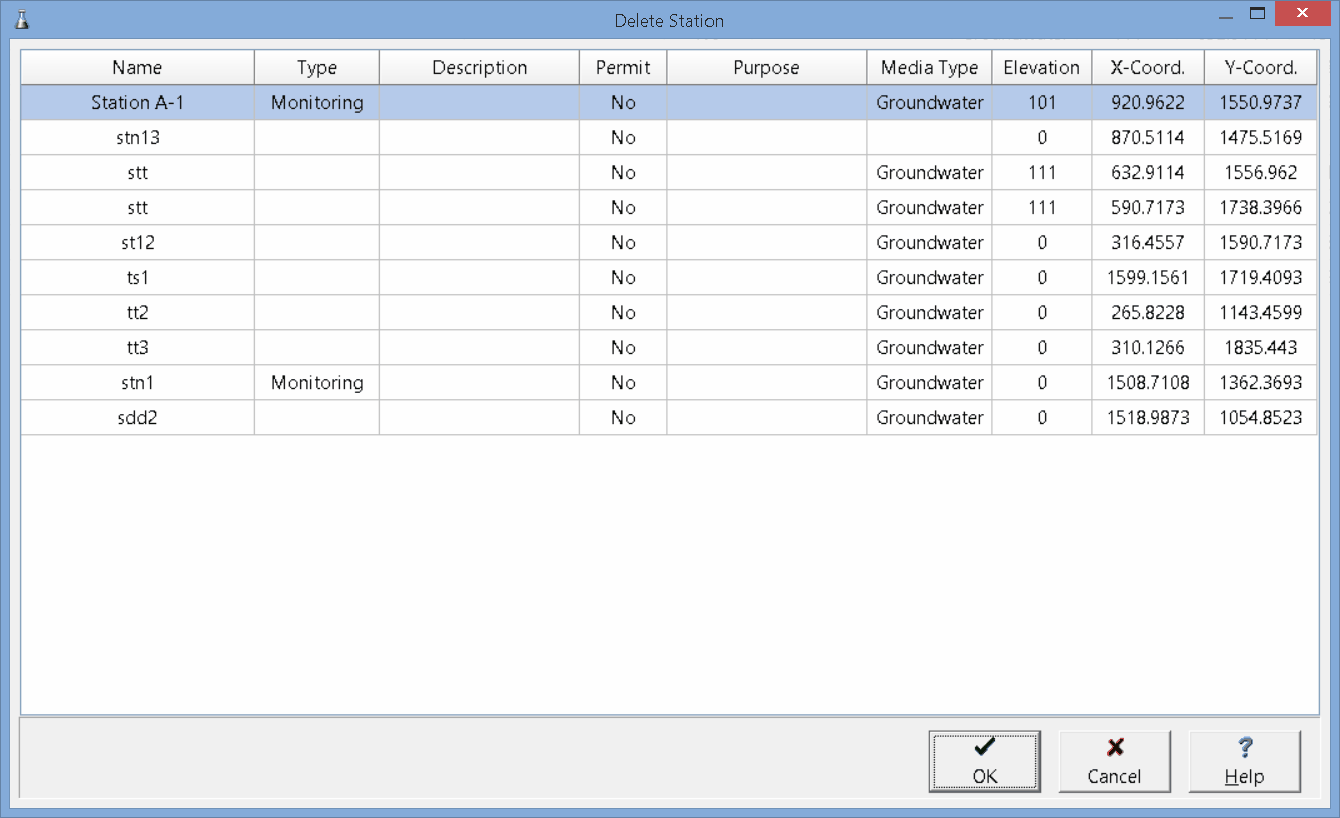Click X-Coord value 316.4557

(1148, 243)
